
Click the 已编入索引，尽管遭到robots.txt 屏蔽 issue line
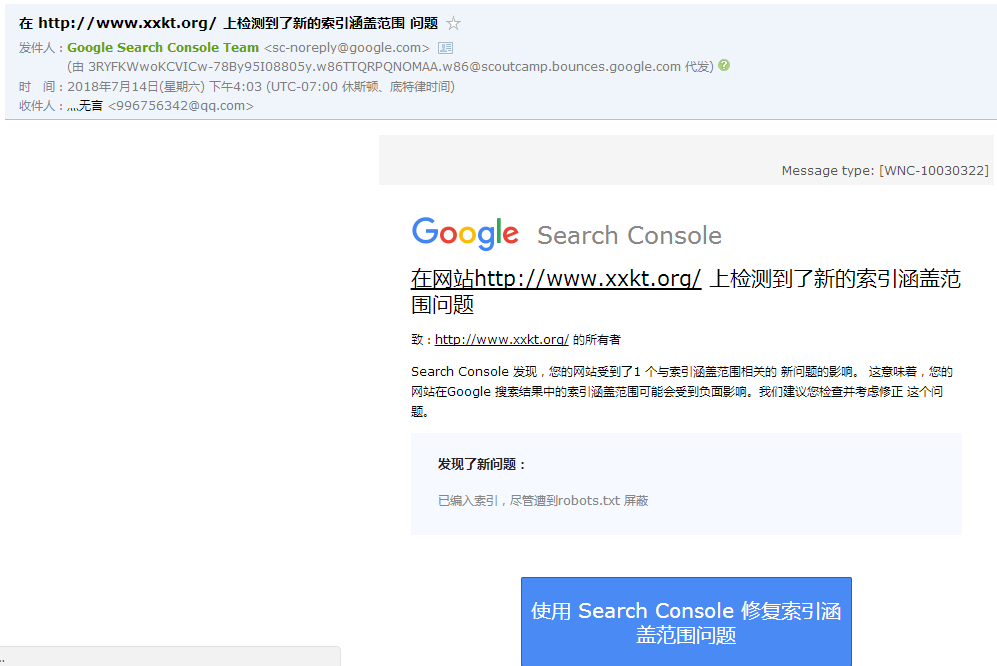point(543,501)
